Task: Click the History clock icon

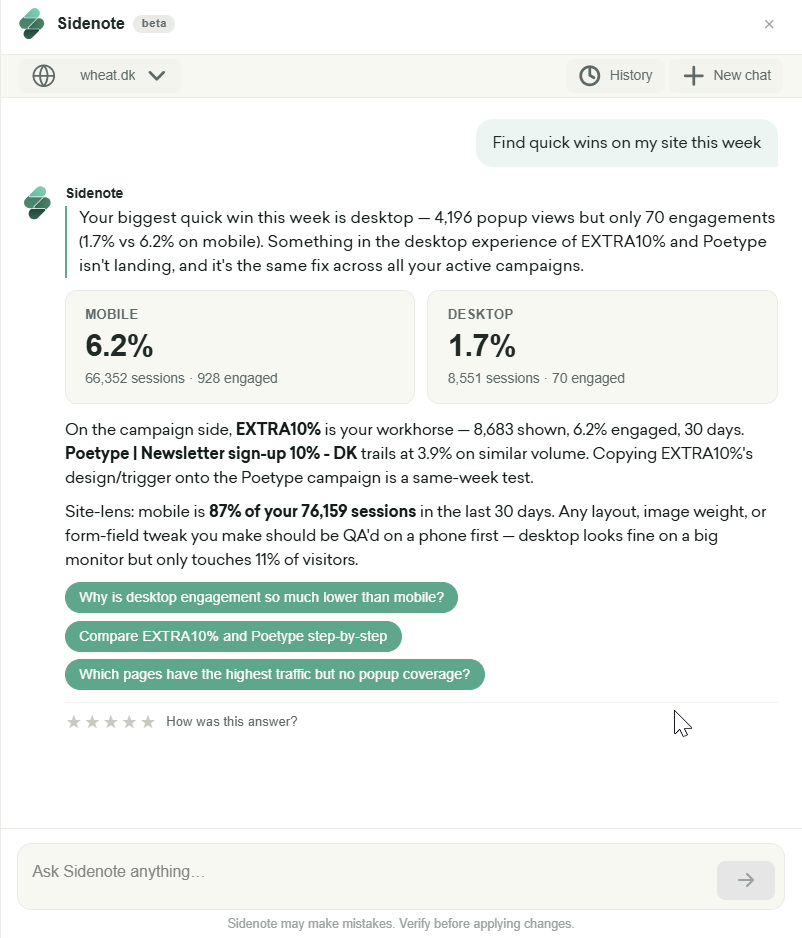Action: tap(590, 76)
